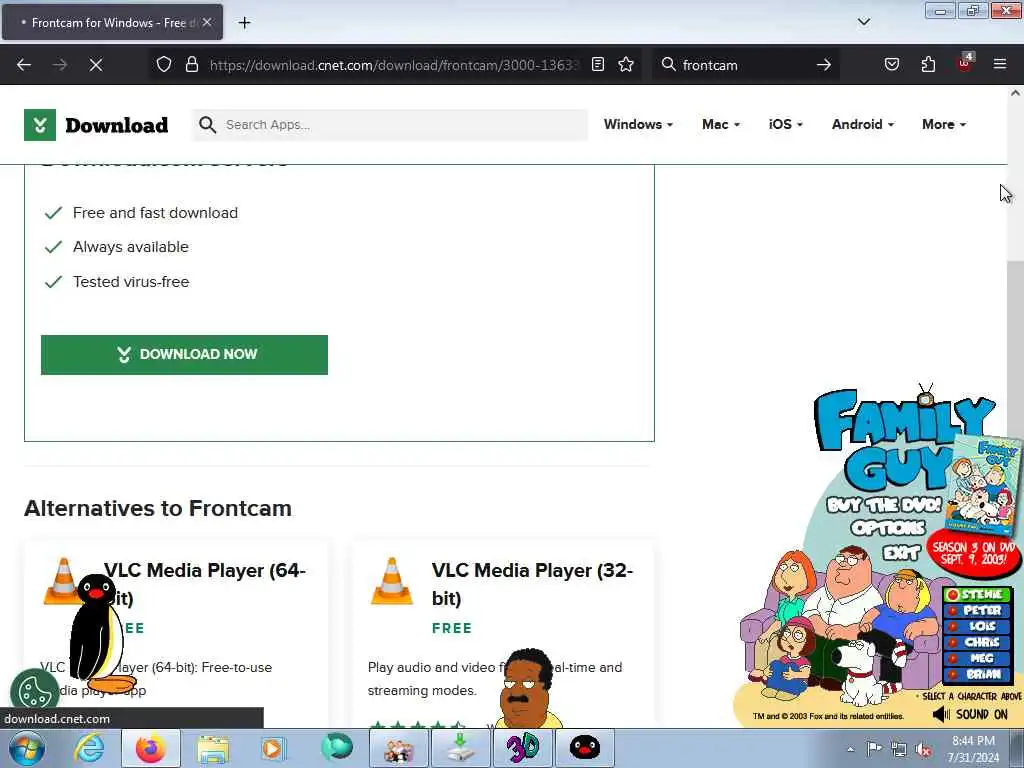Click the DOWNLOAD NOW button
1024x768 pixels.
184,355
